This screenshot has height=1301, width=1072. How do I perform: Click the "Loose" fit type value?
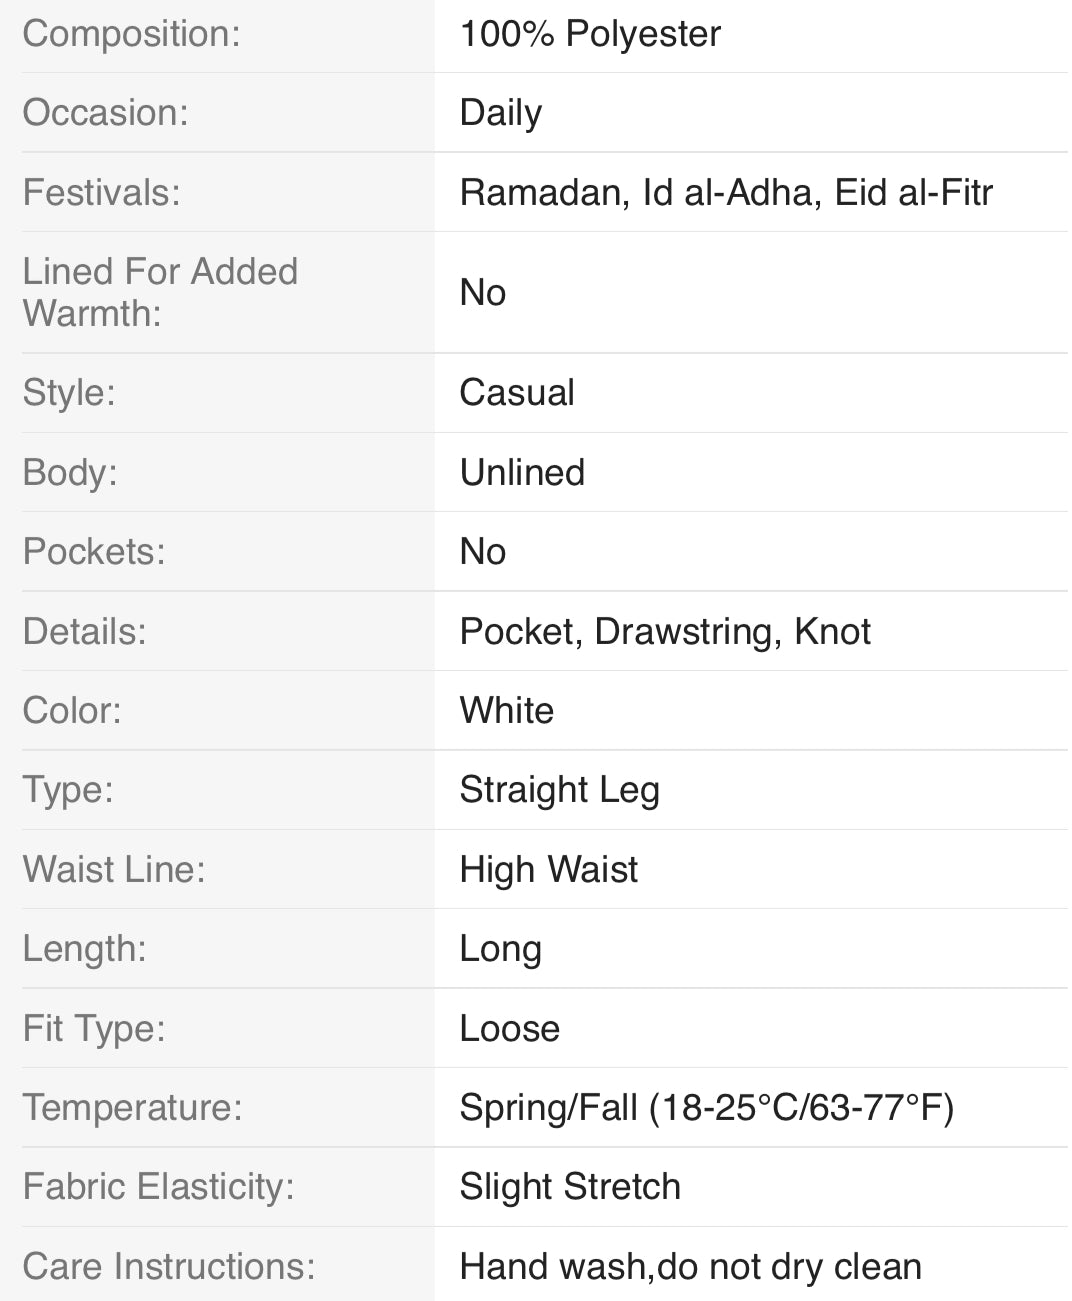point(509,1028)
